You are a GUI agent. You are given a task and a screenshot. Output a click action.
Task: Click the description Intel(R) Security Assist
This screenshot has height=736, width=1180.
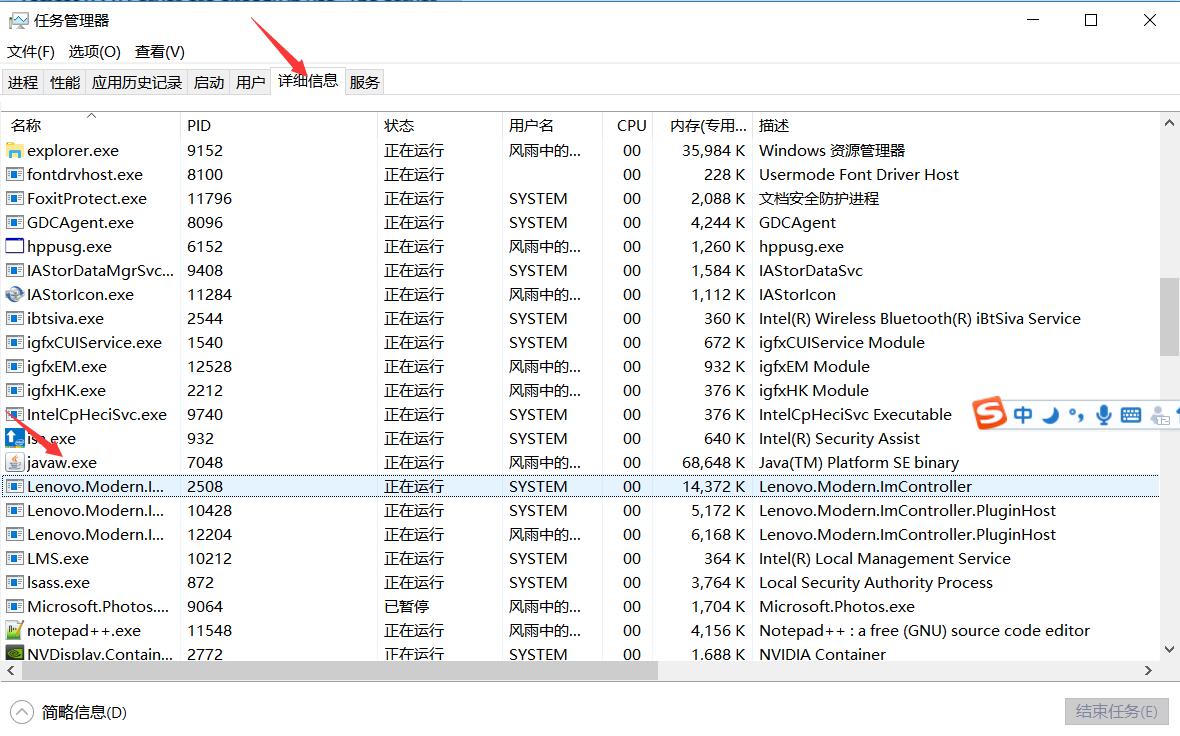[x=839, y=439]
